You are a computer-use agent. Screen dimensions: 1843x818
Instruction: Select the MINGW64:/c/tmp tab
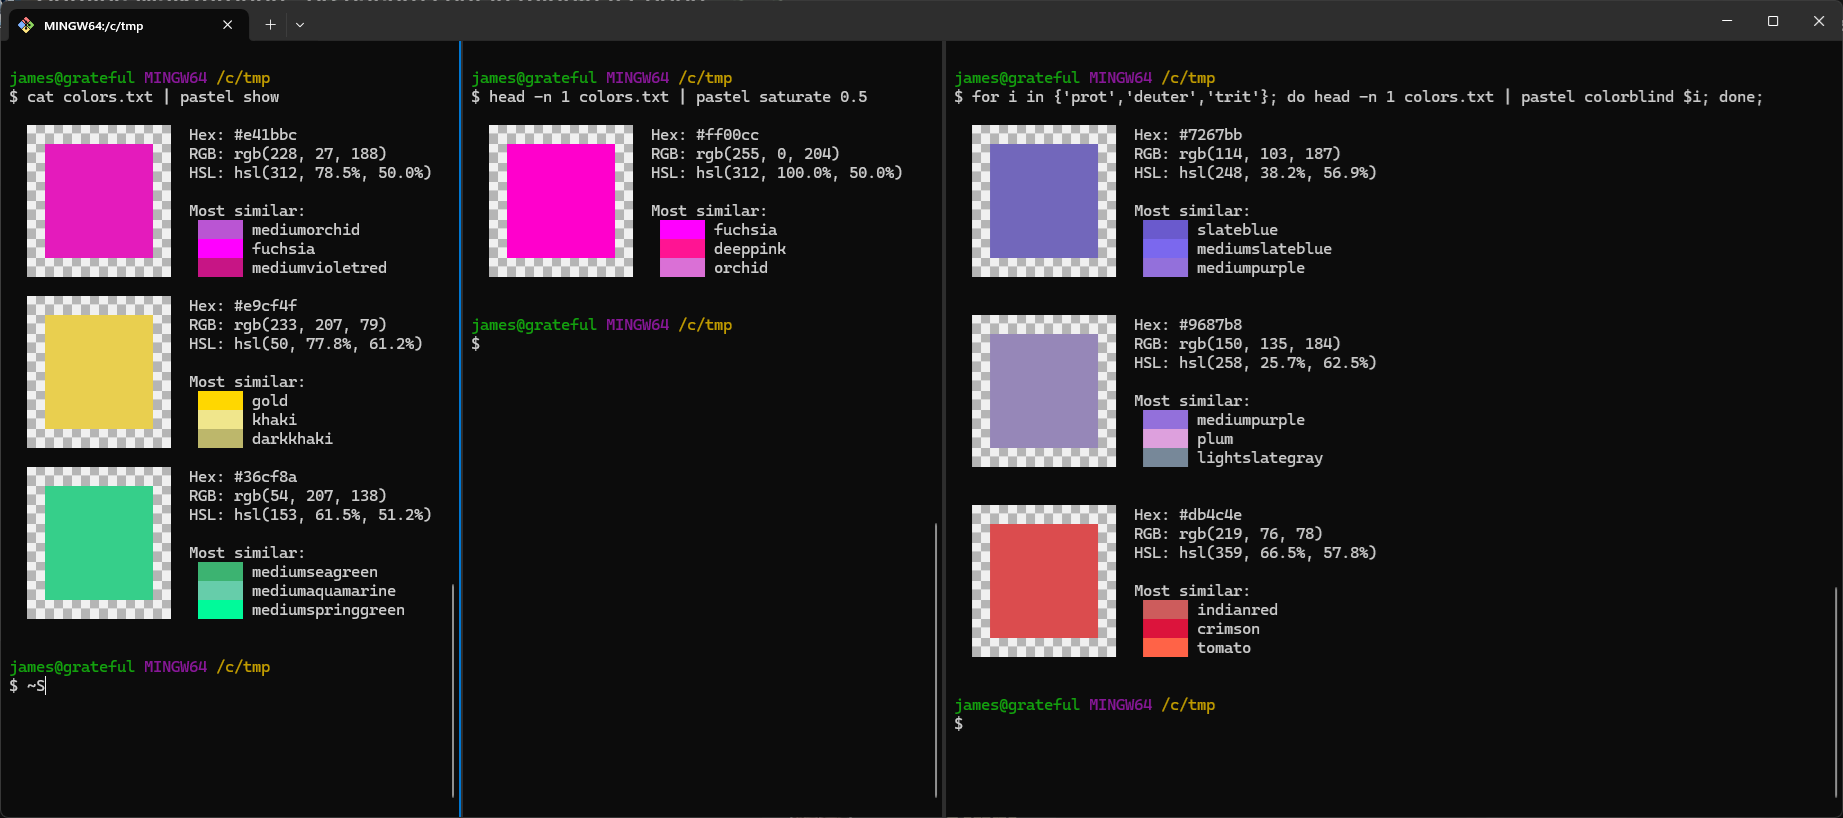(128, 25)
